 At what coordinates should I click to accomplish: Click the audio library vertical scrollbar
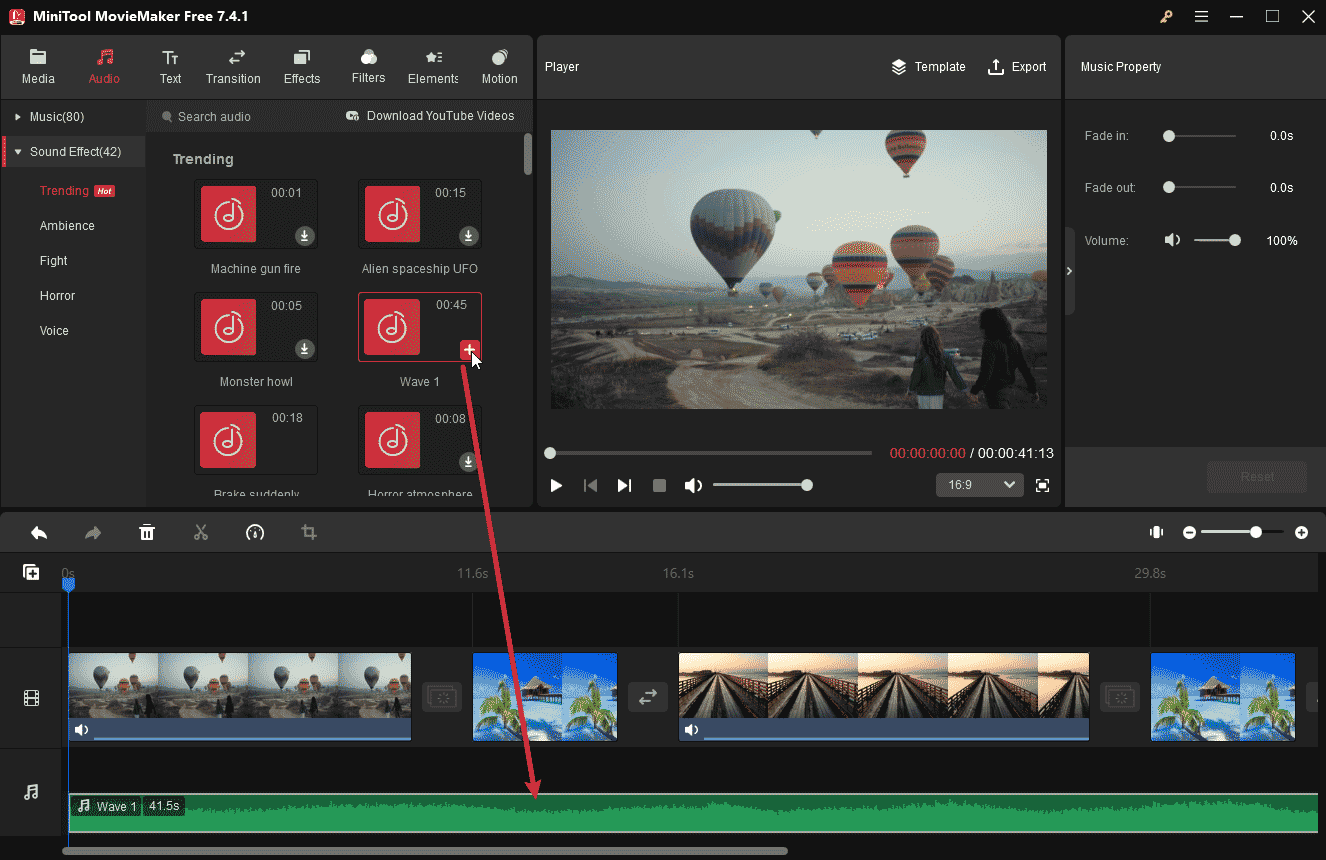tap(528, 153)
